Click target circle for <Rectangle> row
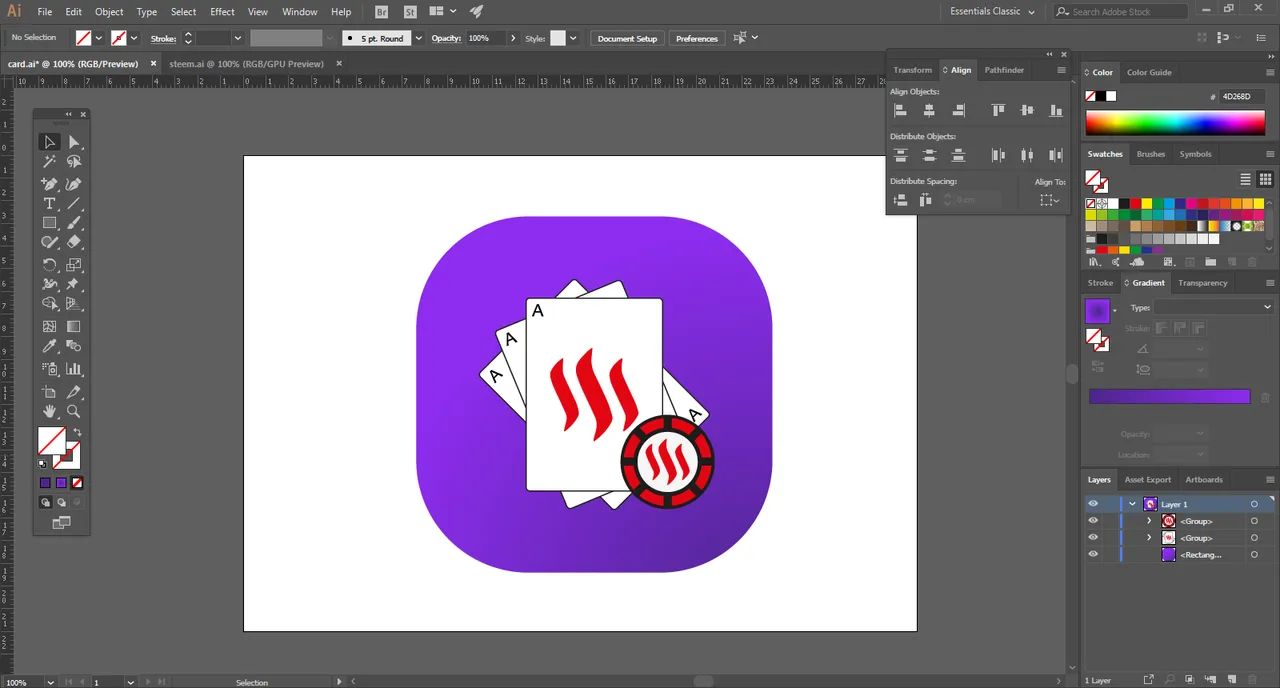The height and width of the screenshot is (688, 1280). point(1254,554)
